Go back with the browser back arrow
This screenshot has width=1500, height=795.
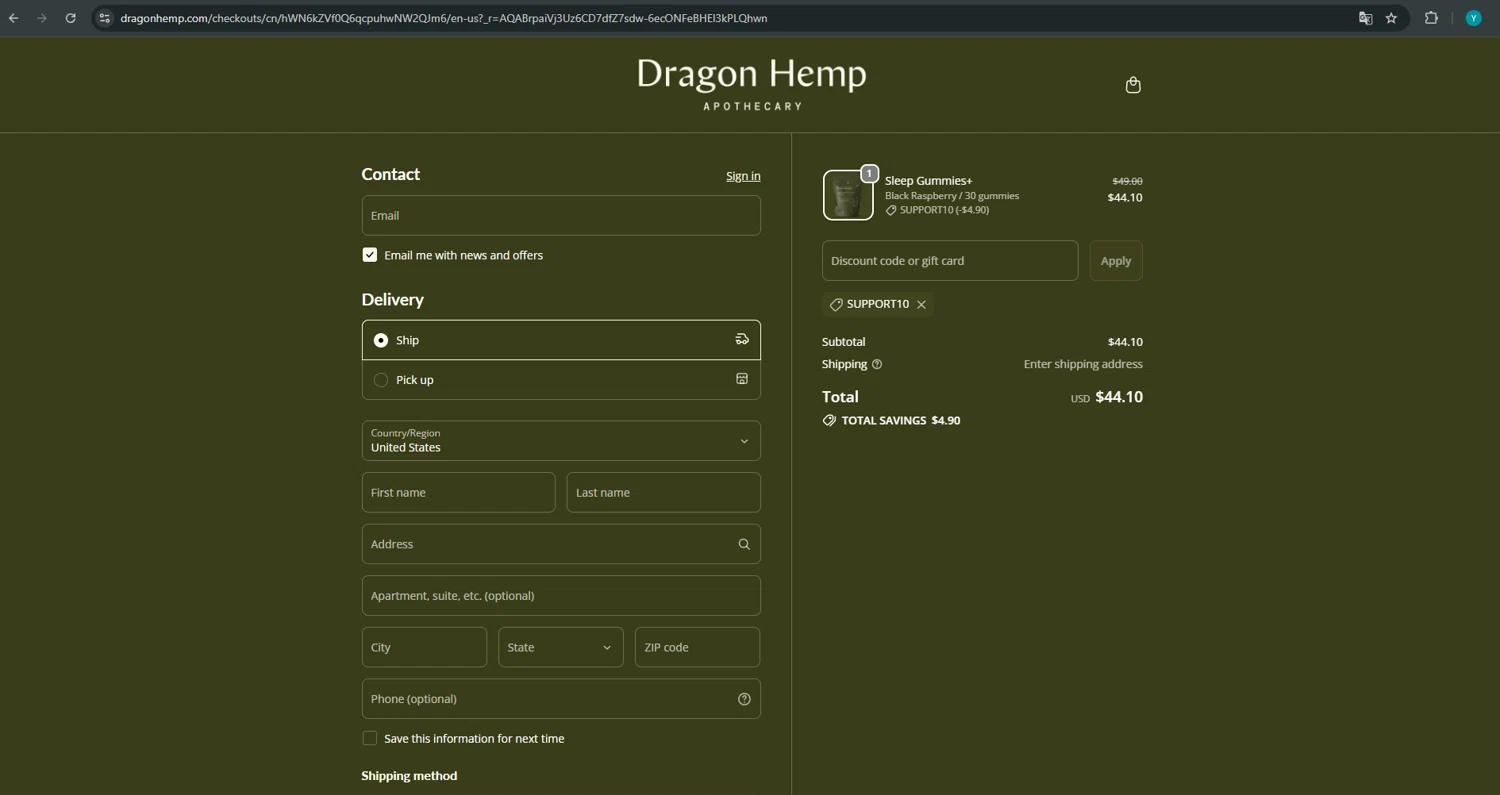14,18
